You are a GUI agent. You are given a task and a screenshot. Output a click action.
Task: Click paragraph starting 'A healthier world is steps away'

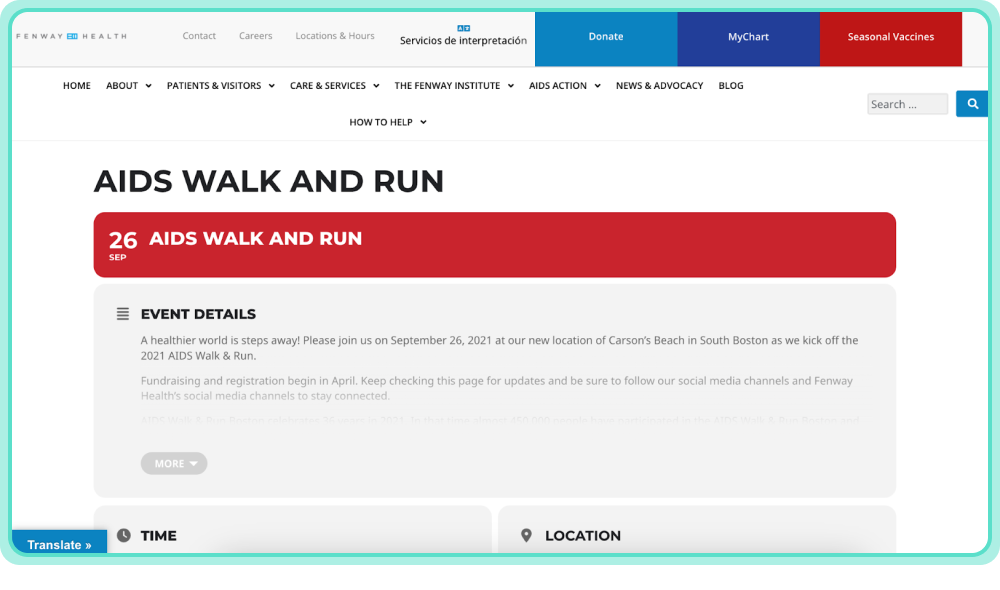[x=499, y=348]
